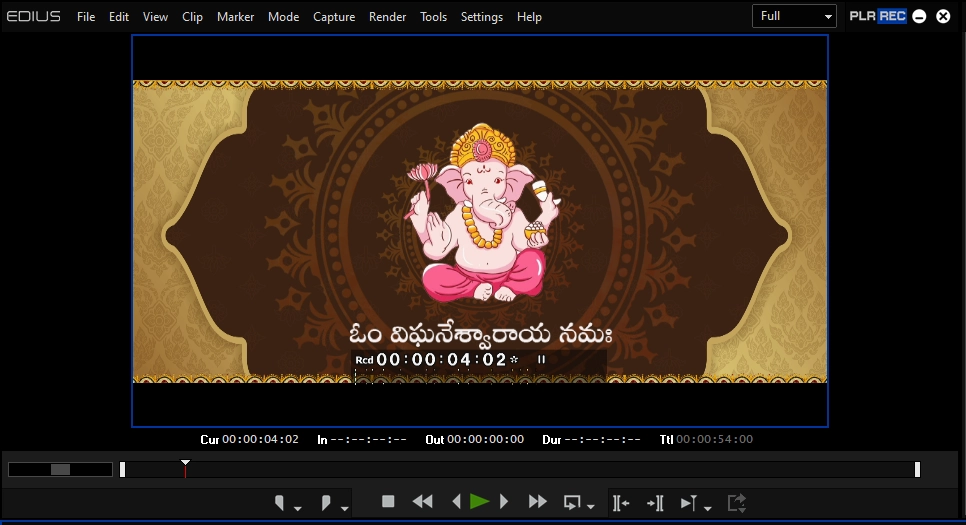Open the Tools menu
The image size is (966, 525).
433,17
